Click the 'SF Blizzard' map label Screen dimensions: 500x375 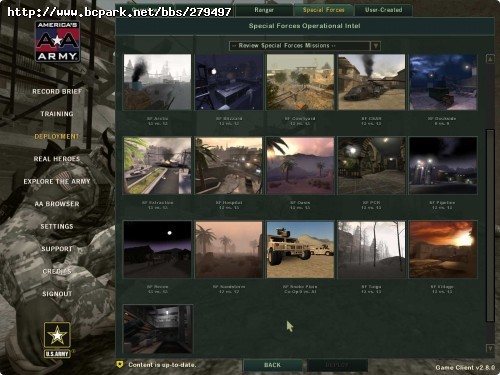point(229,119)
